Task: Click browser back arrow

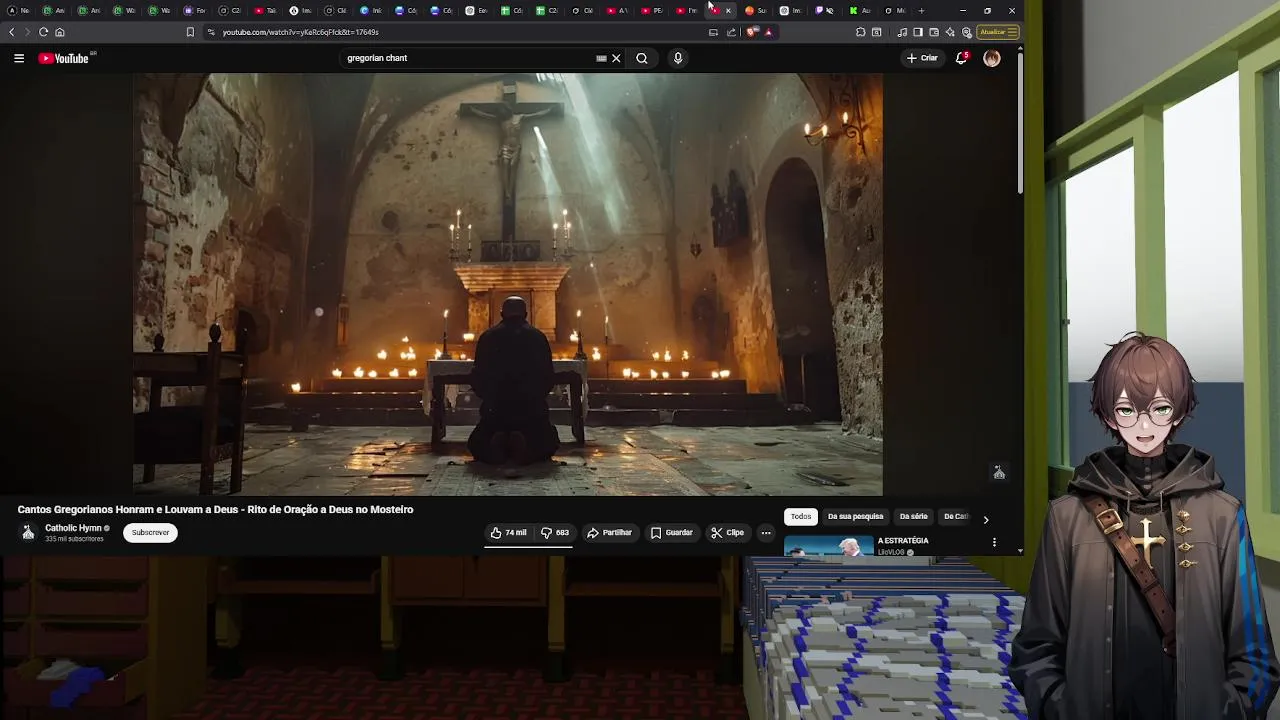Action: pyautogui.click(x=12, y=32)
